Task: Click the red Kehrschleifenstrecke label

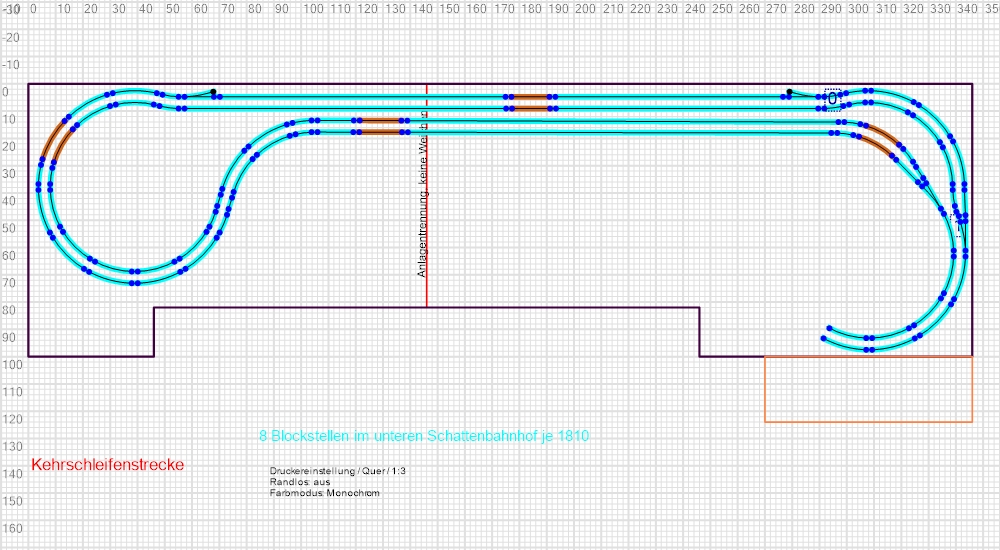Action: coord(108,465)
